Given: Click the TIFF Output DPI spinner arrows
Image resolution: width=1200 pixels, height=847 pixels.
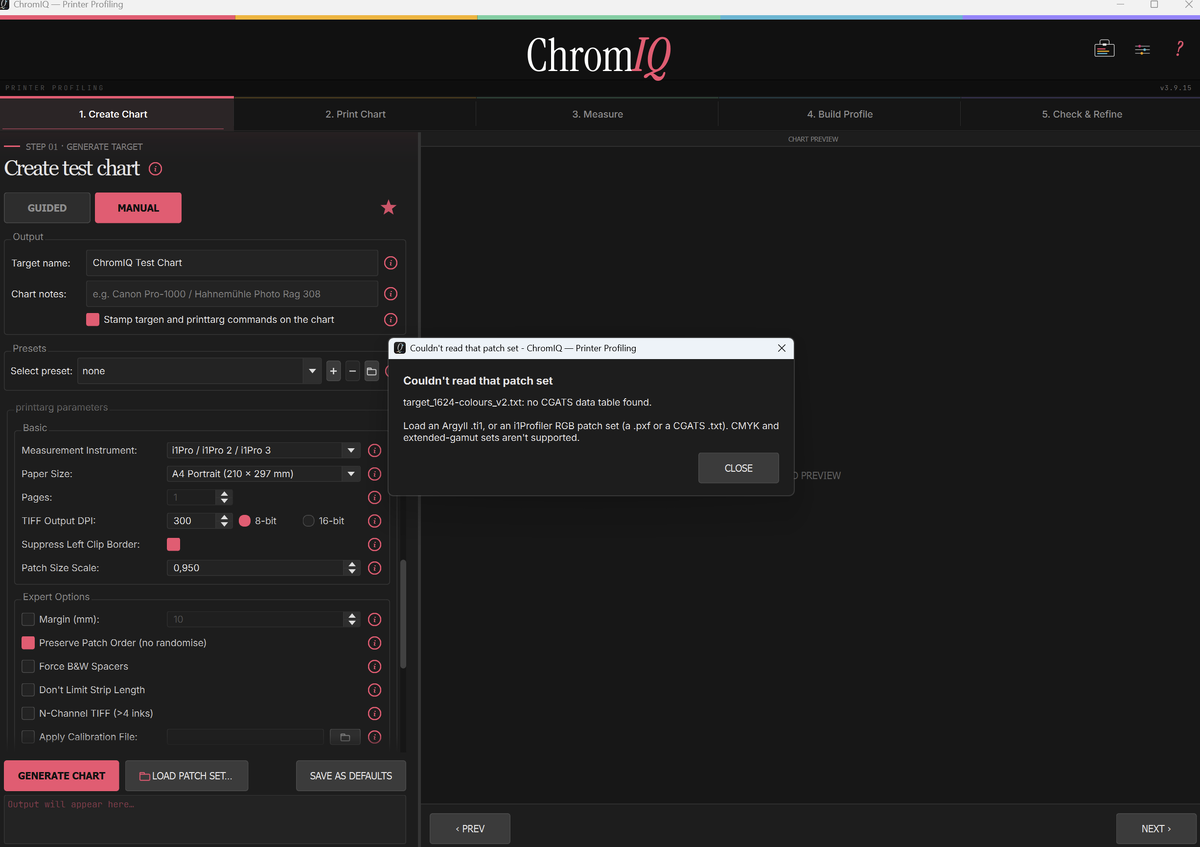Looking at the screenshot, I should pos(224,521).
